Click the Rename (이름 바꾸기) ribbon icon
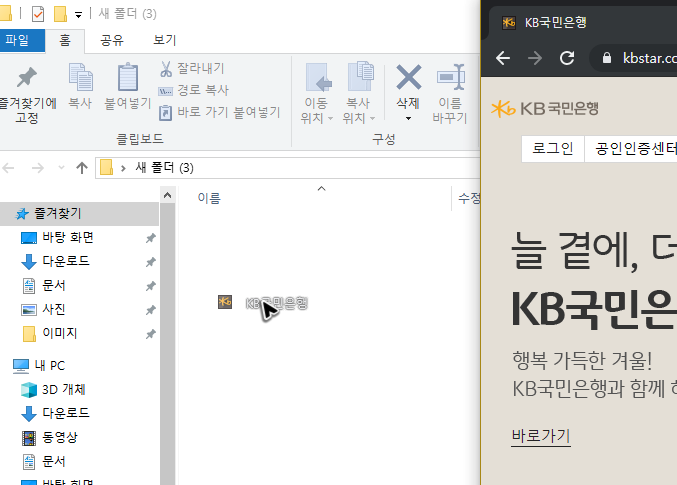Image resolution: width=677 pixels, height=485 pixels. [450, 77]
